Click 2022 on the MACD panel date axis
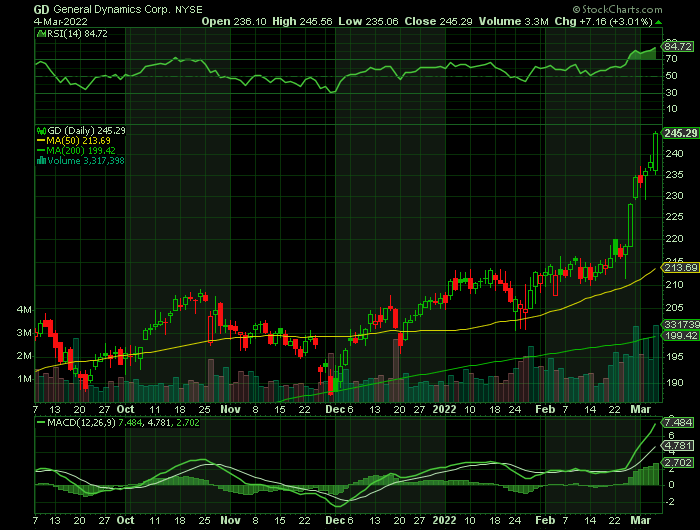This screenshot has width=700, height=530. click(445, 520)
